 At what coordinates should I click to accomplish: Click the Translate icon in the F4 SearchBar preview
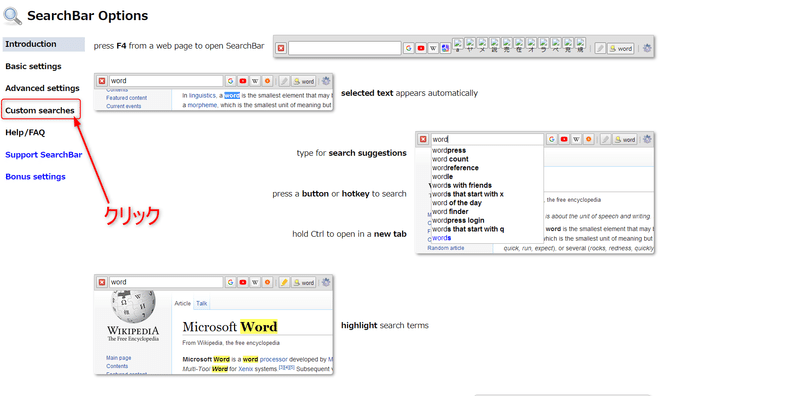coord(445,48)
